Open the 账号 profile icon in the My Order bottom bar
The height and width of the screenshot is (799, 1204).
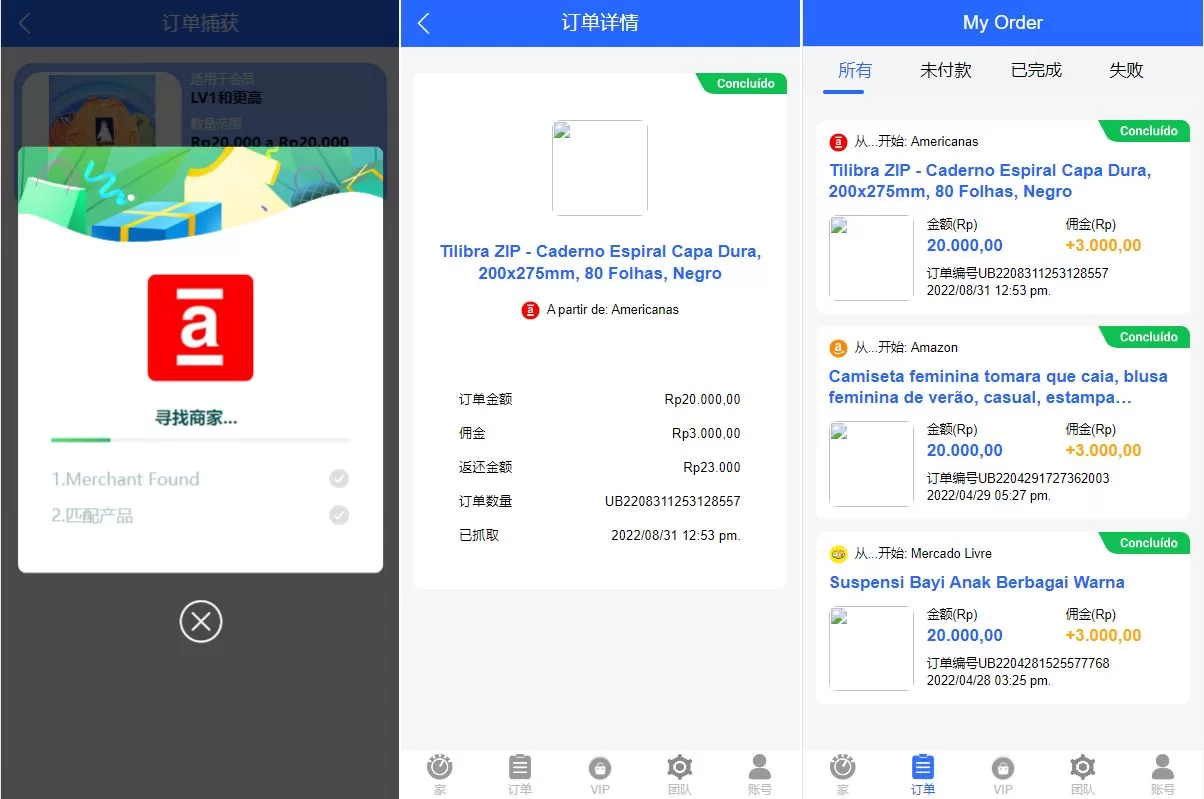pyautogui.click(x=1162, y=768)
